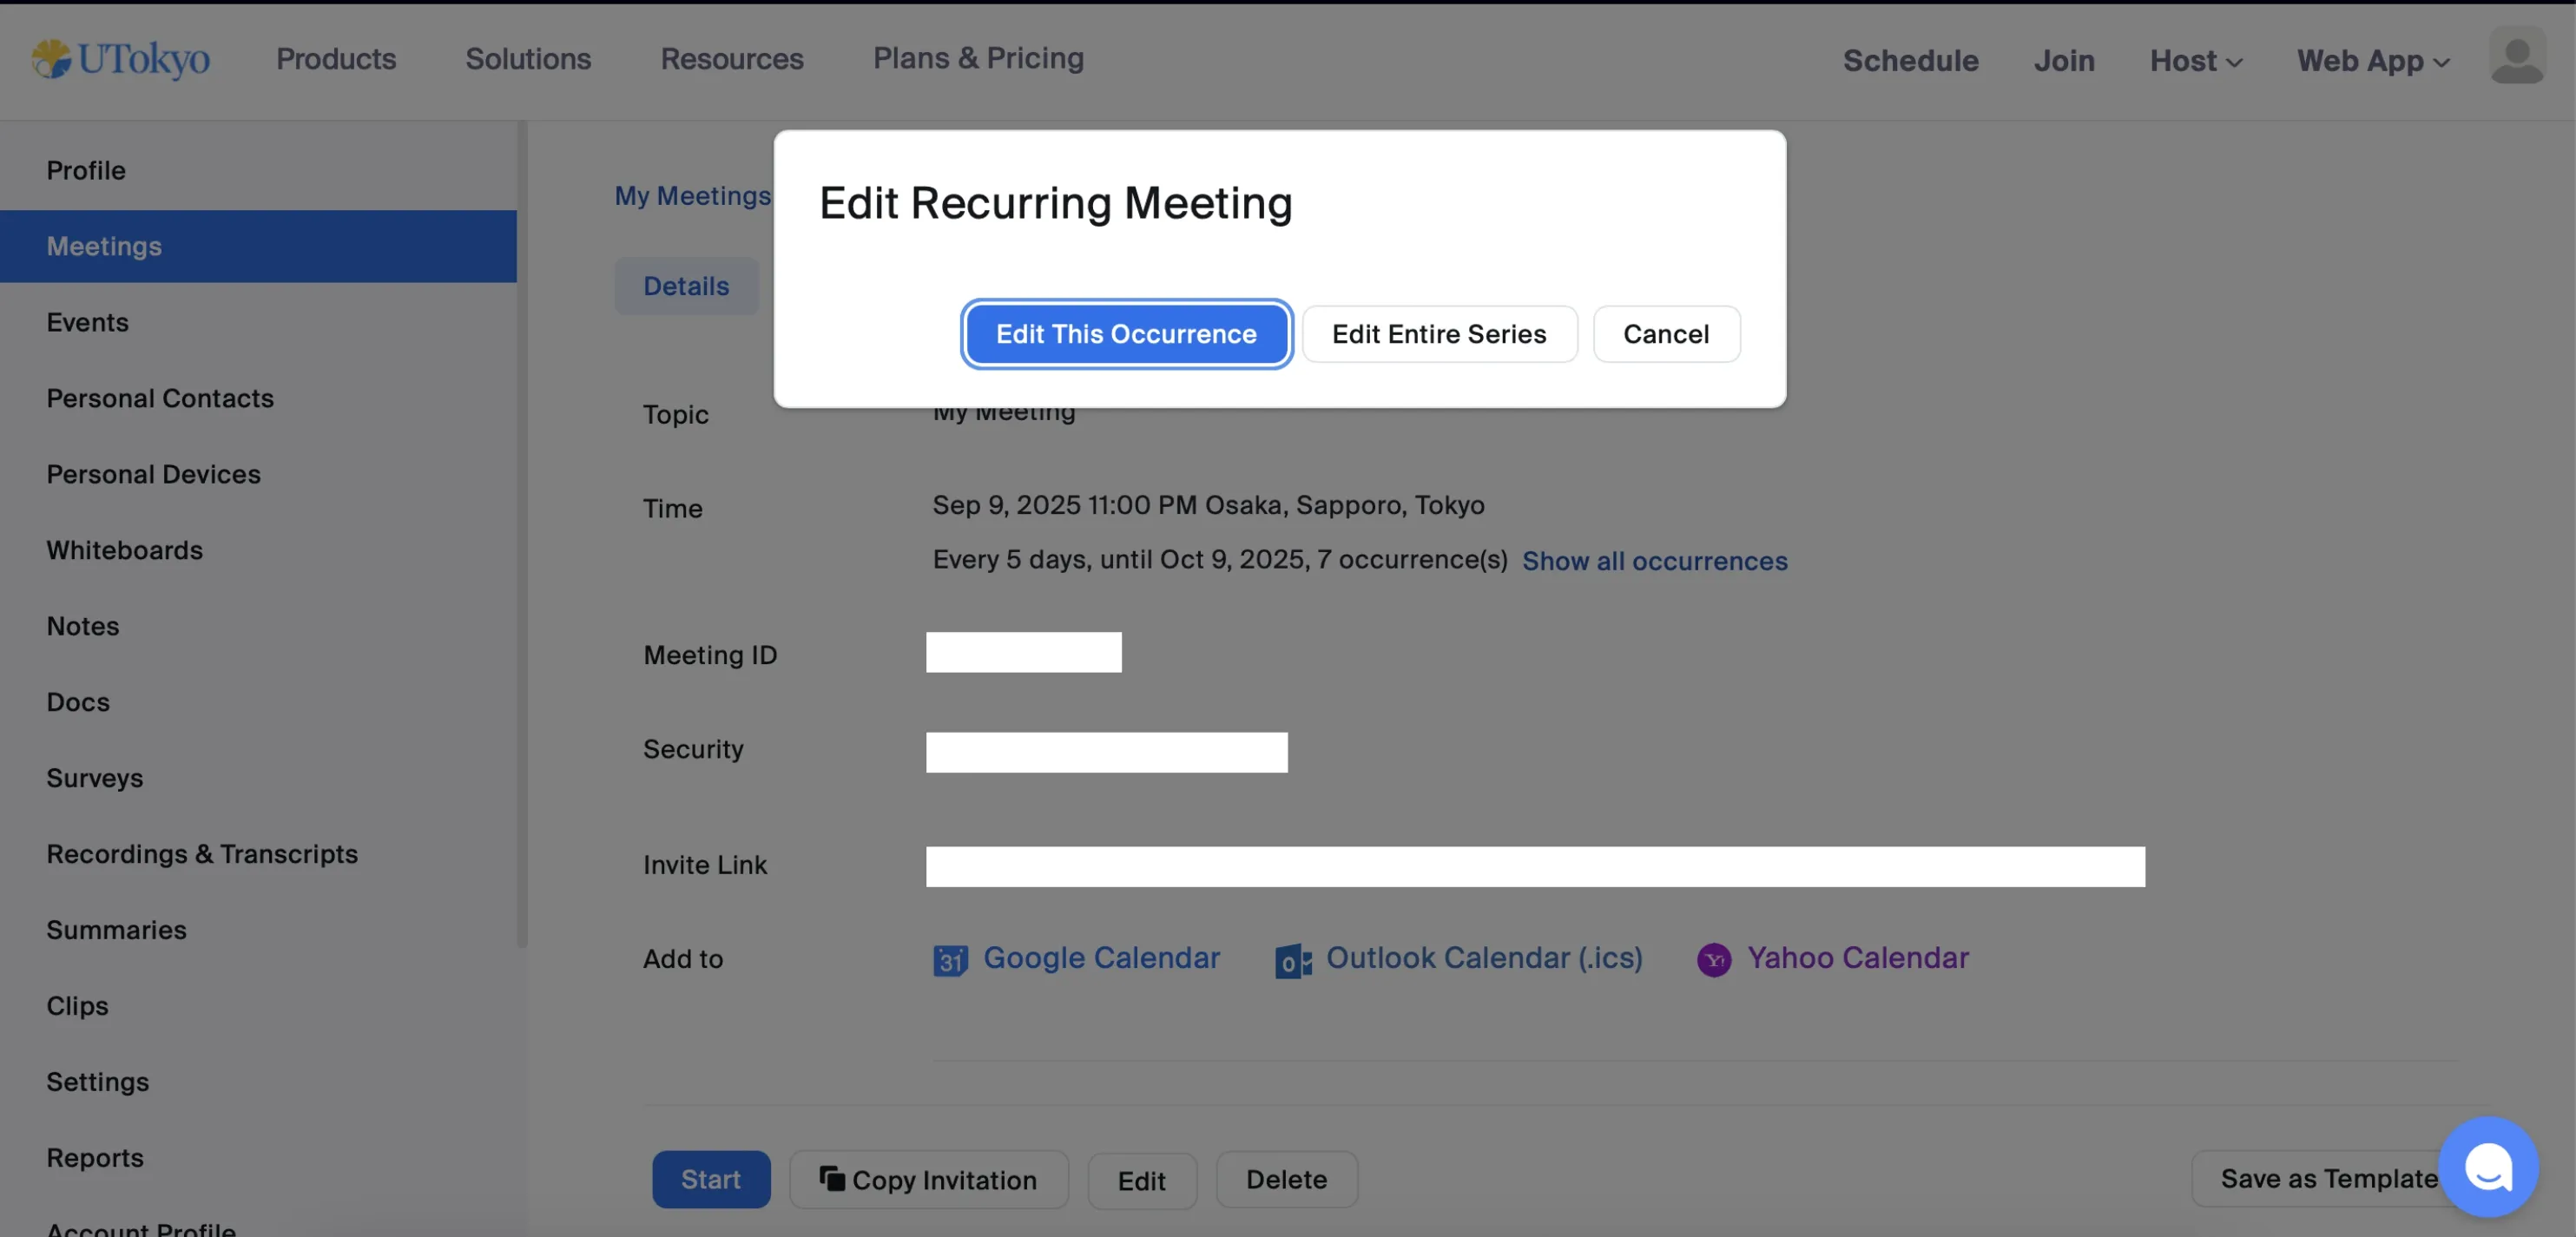Click the Google Calendar icon
Viewport: 2576px width, 1237px height.
pyautogui.click(x=950, y=960)
